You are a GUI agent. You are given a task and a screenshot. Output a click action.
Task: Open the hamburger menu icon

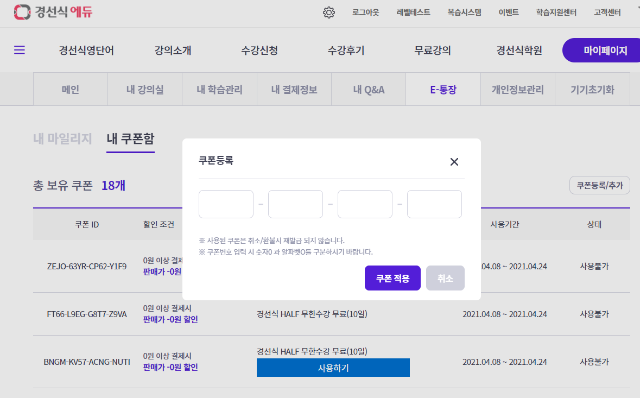point(19,50)
